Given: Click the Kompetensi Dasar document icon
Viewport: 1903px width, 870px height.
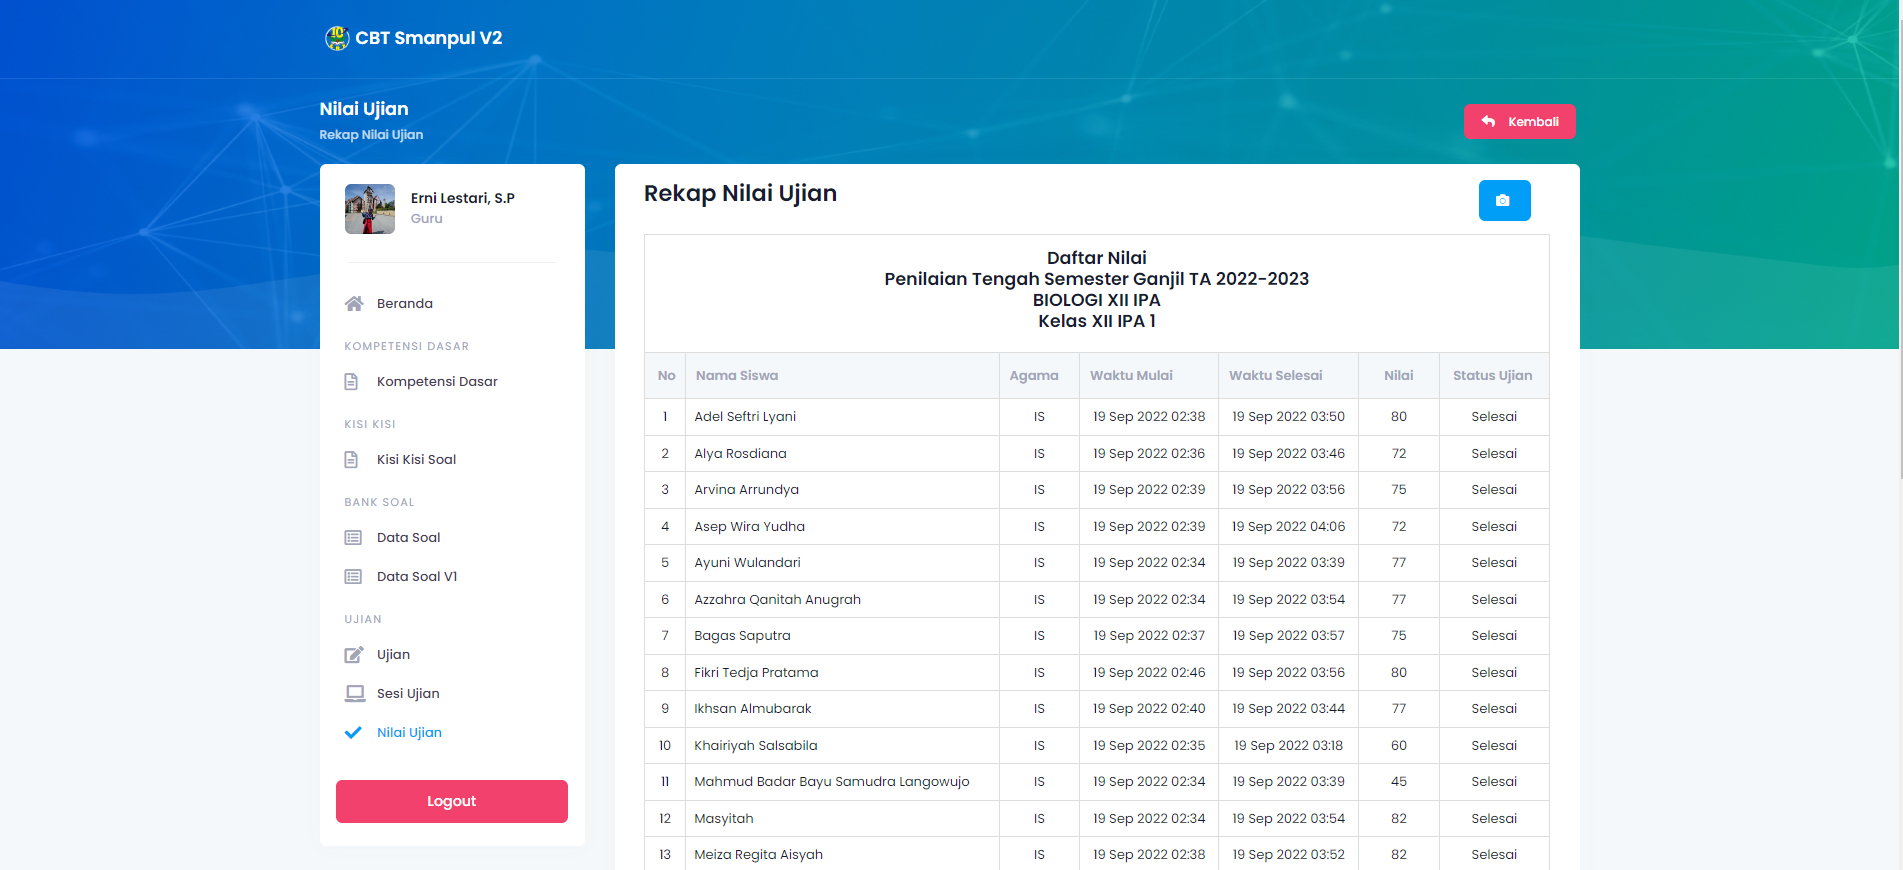Looking at the screenshot, I should (x=352, y=382).
